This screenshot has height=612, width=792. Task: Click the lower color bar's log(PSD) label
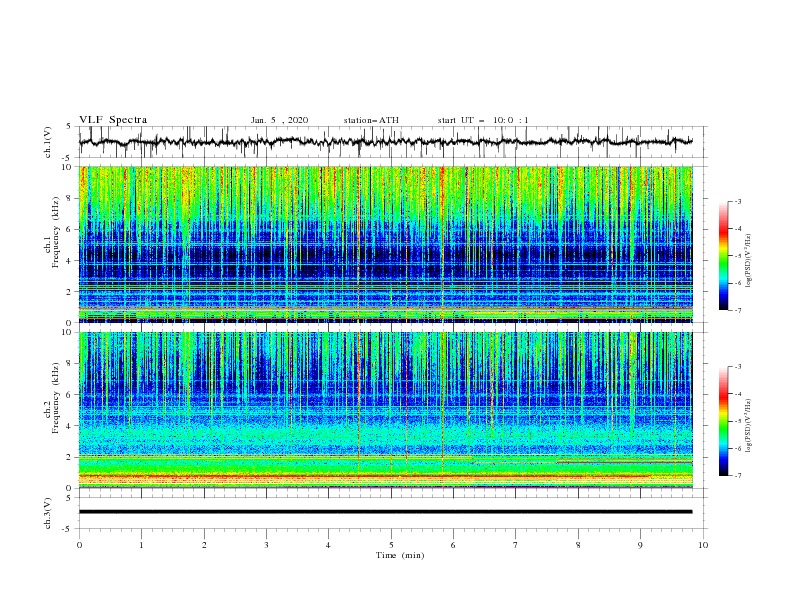click(749, 426)
